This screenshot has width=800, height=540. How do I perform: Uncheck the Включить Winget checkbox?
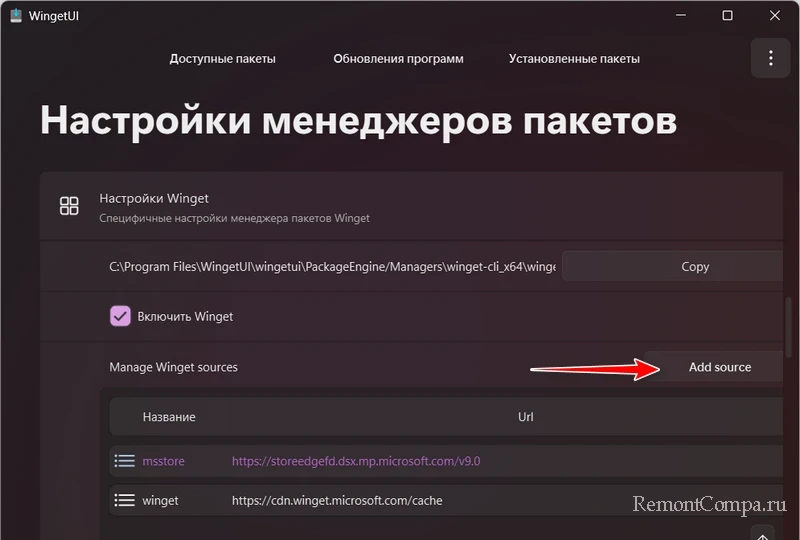point(120,316)
